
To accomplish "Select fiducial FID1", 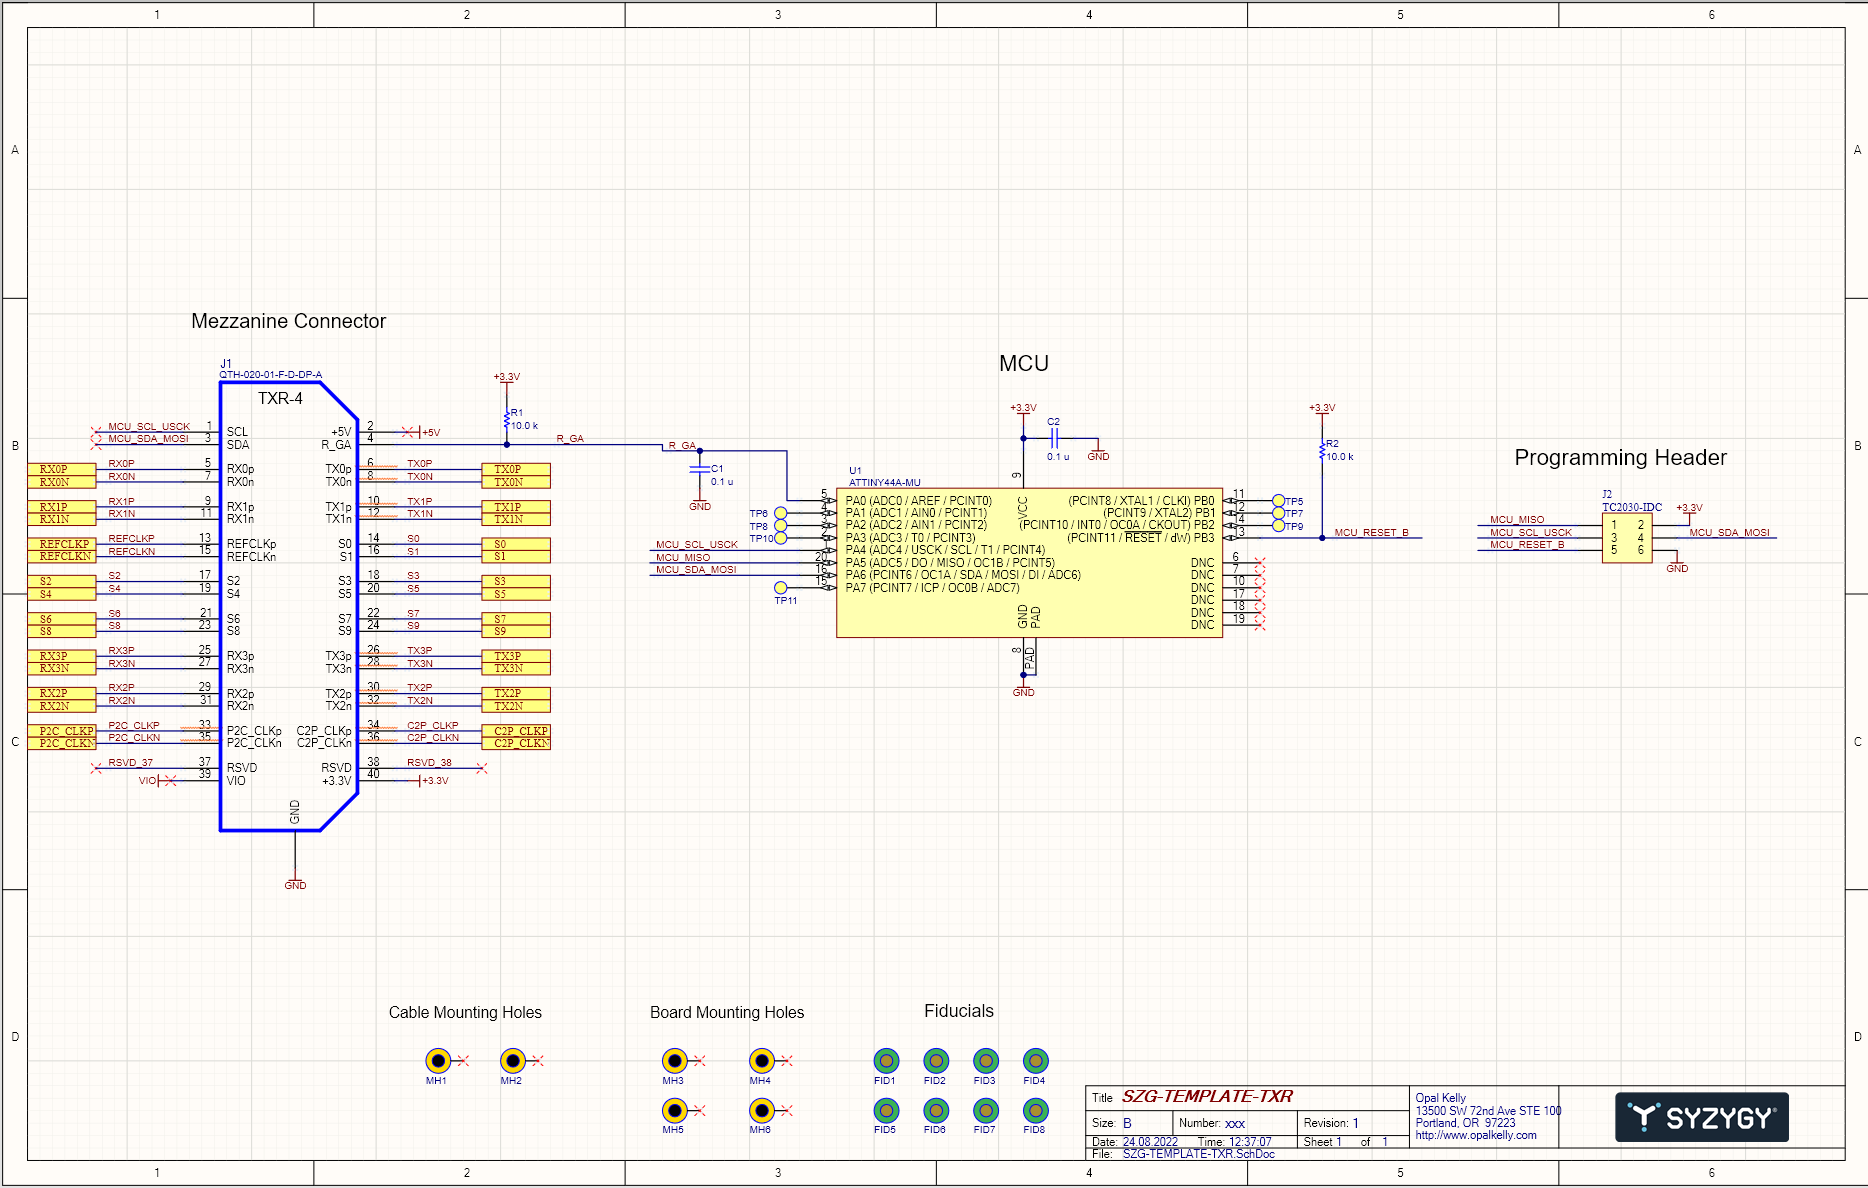I will tap(886, 1060).
